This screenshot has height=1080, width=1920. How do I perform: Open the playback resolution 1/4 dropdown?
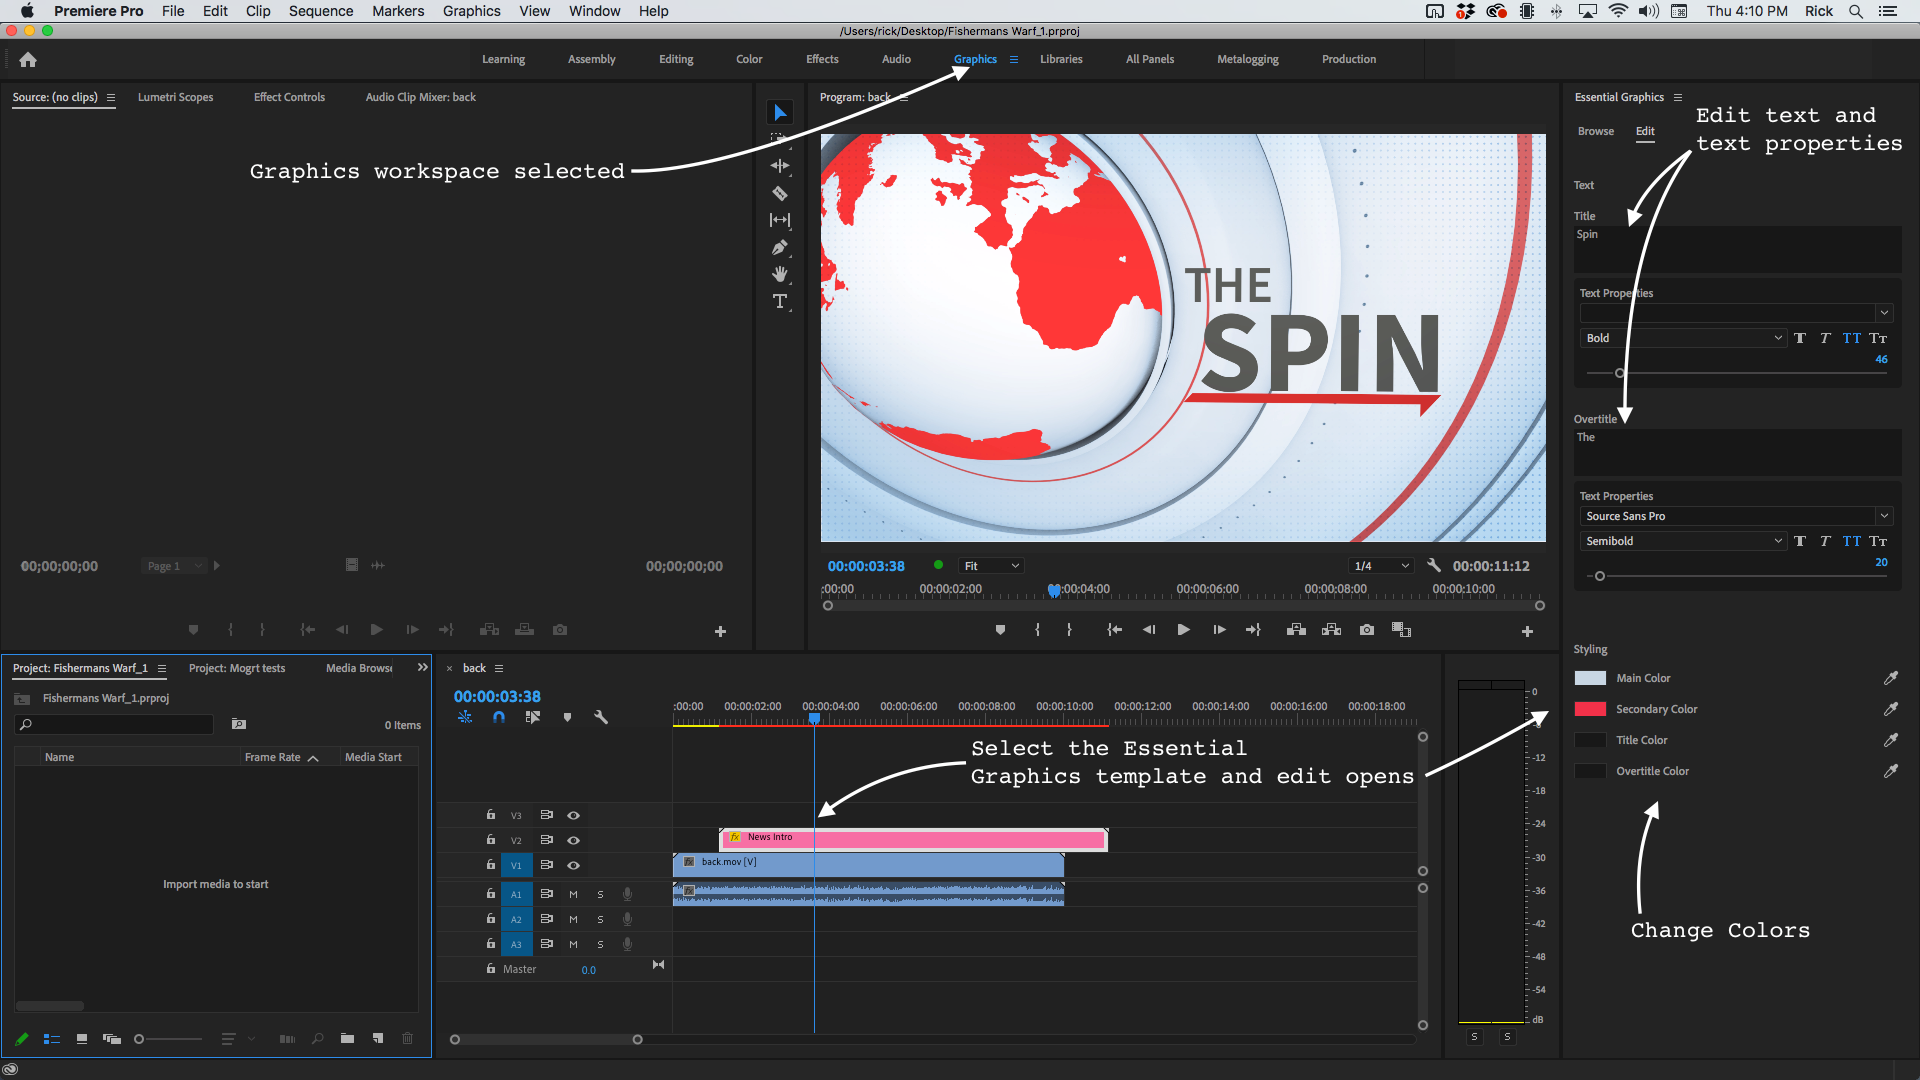pyautogui.click(x=1381, y=565)
